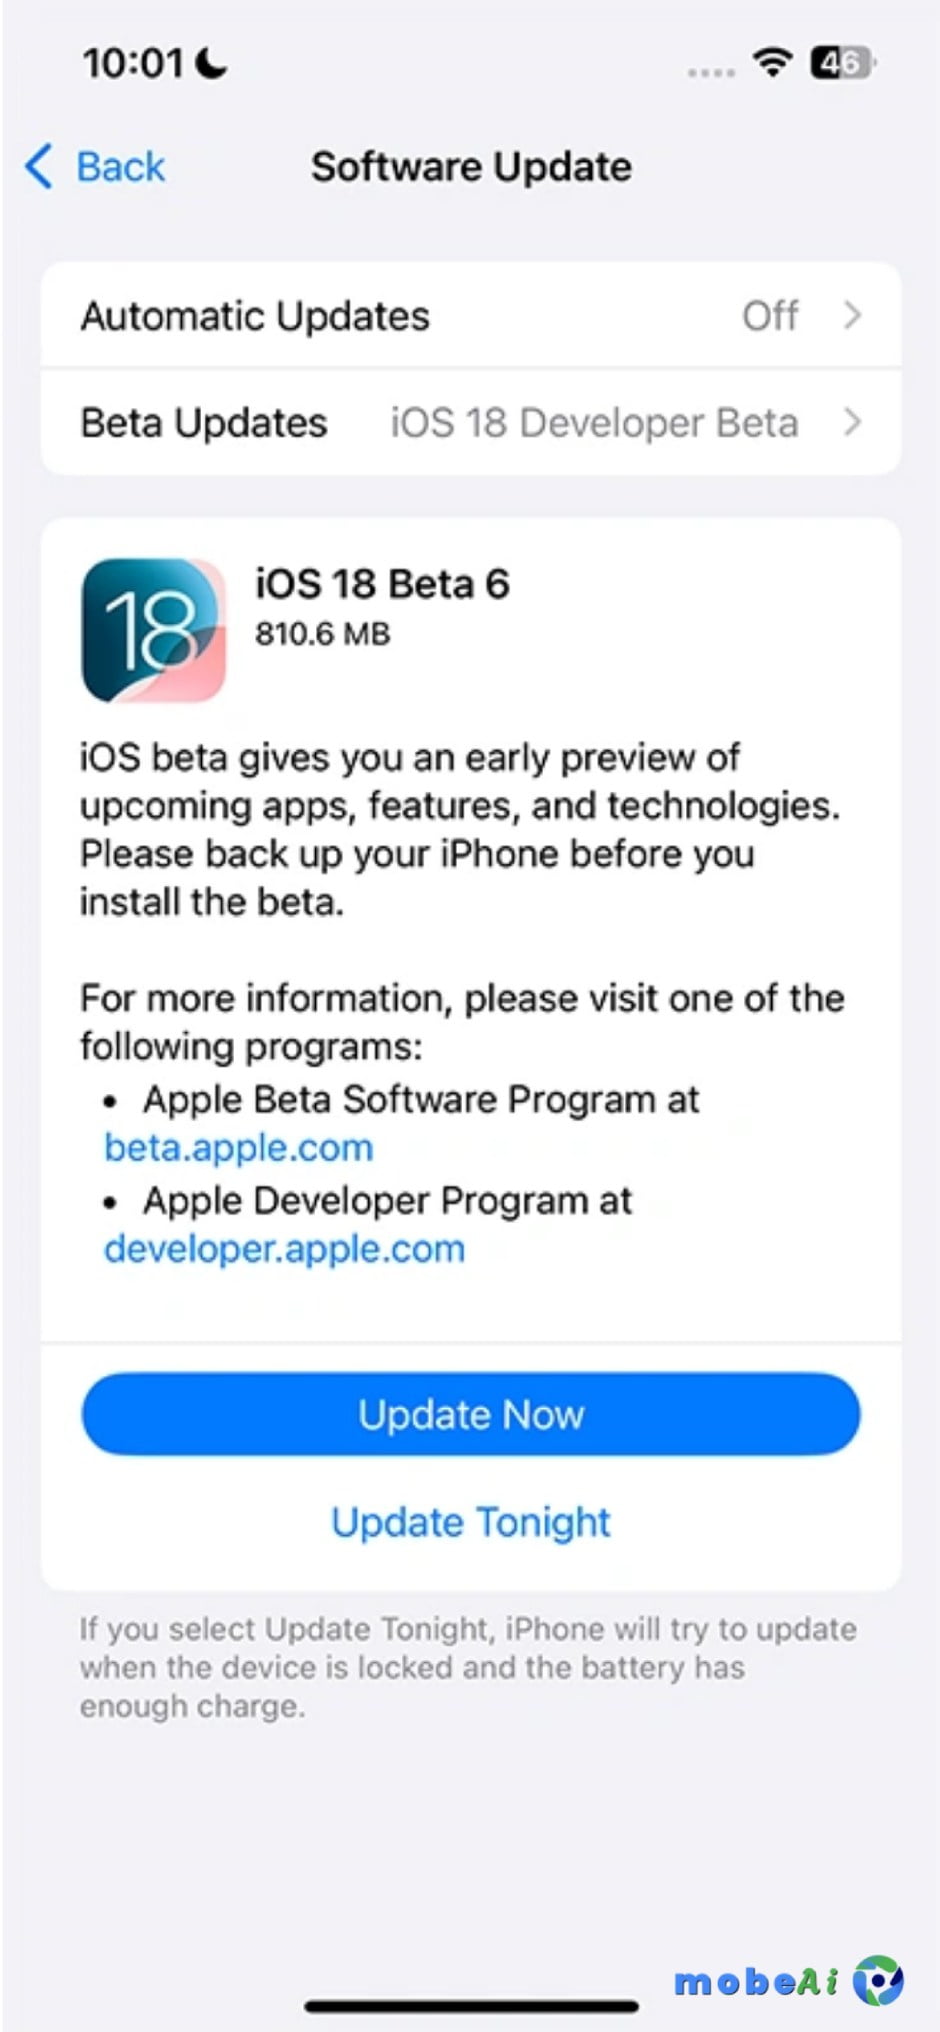Tap the mobeAi watermark logo icon
Image resolution: width=940 pixels, height=2032 pixels.
click(878, 1980)
